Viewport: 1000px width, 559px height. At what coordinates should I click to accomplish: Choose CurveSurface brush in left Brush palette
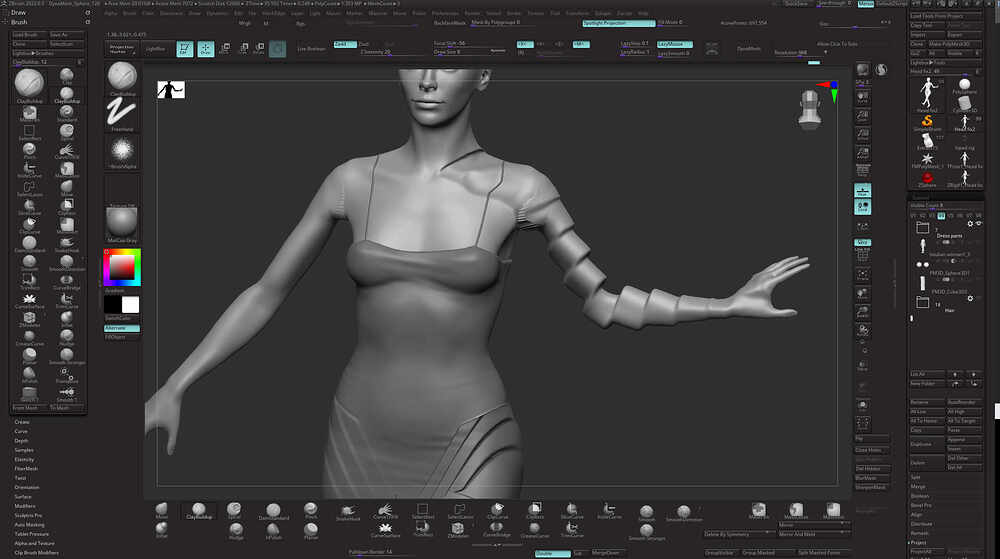(29, 301)
